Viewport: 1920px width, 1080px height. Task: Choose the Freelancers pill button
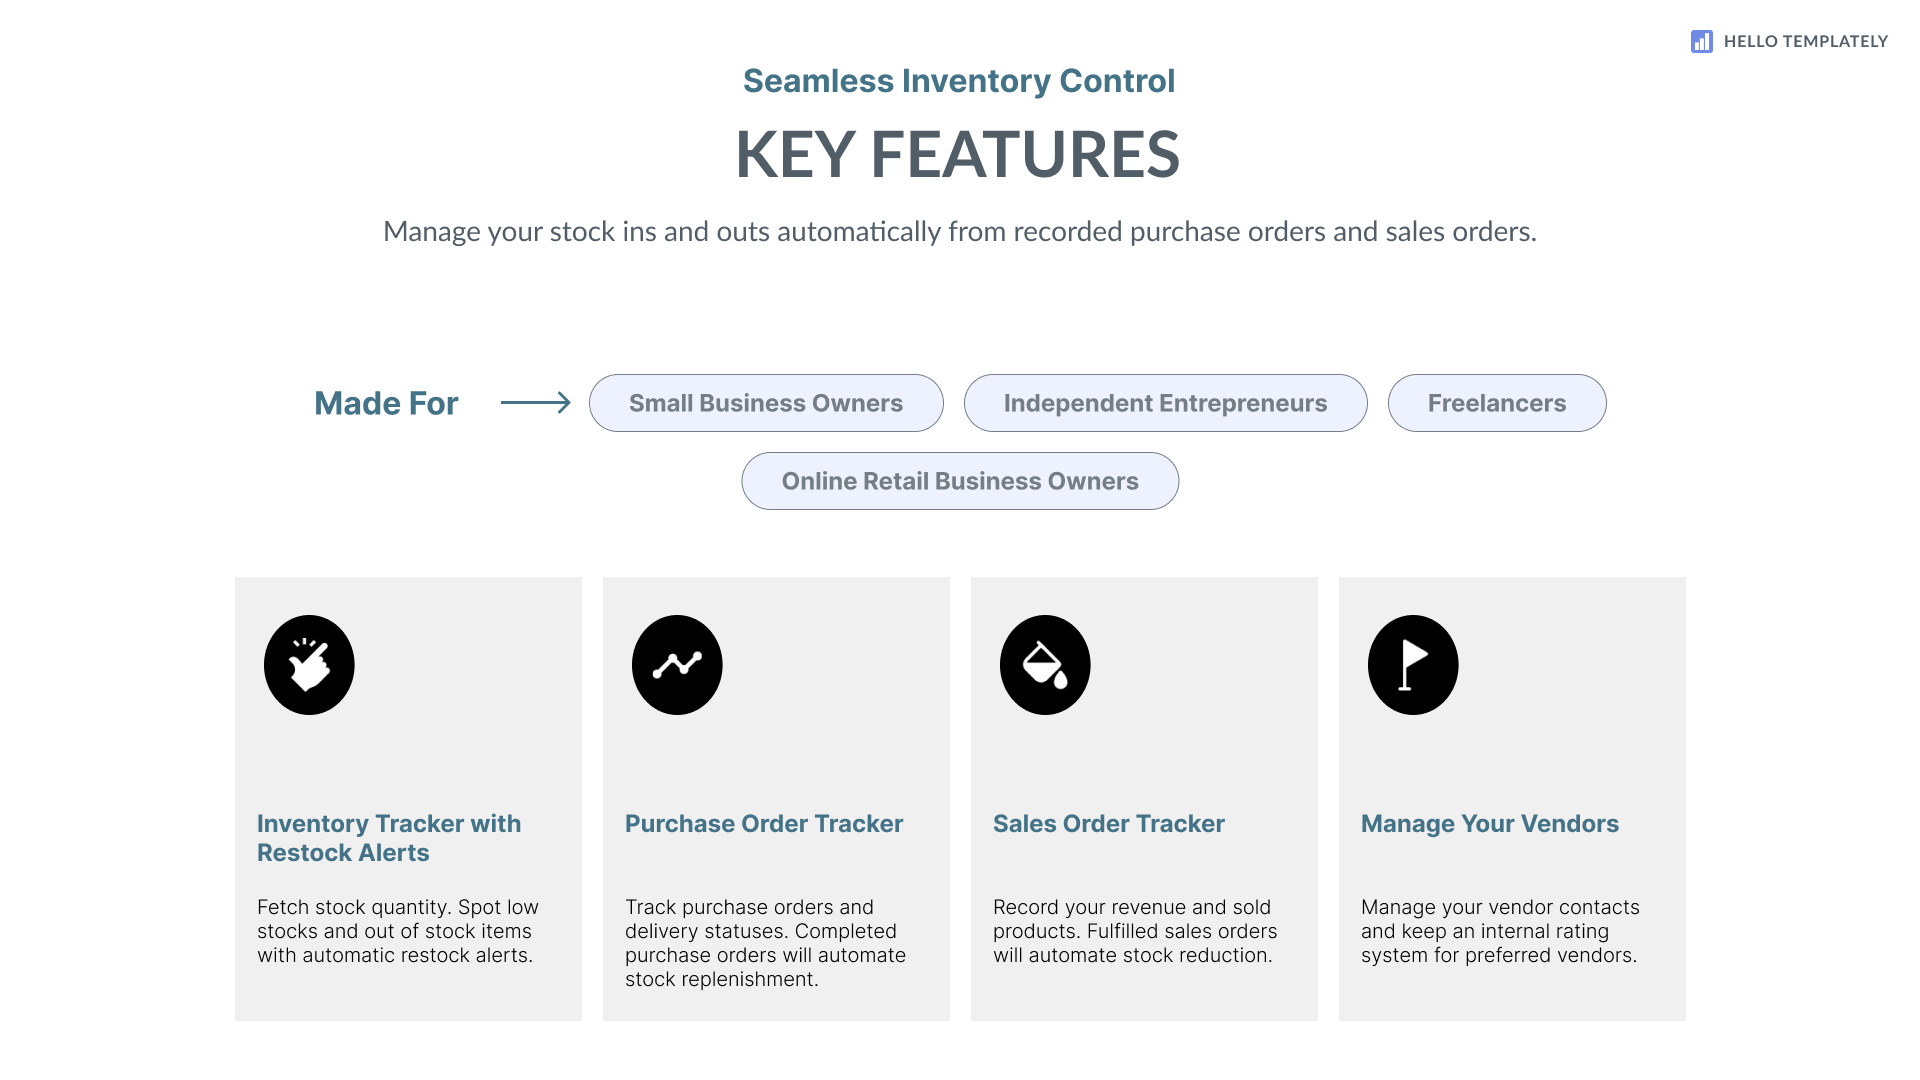(1497, 403)
